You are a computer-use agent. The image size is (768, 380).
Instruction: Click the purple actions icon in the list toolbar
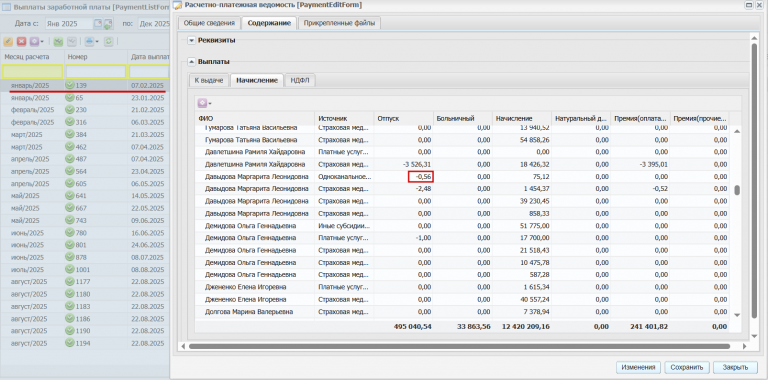[x=34, y=42]
